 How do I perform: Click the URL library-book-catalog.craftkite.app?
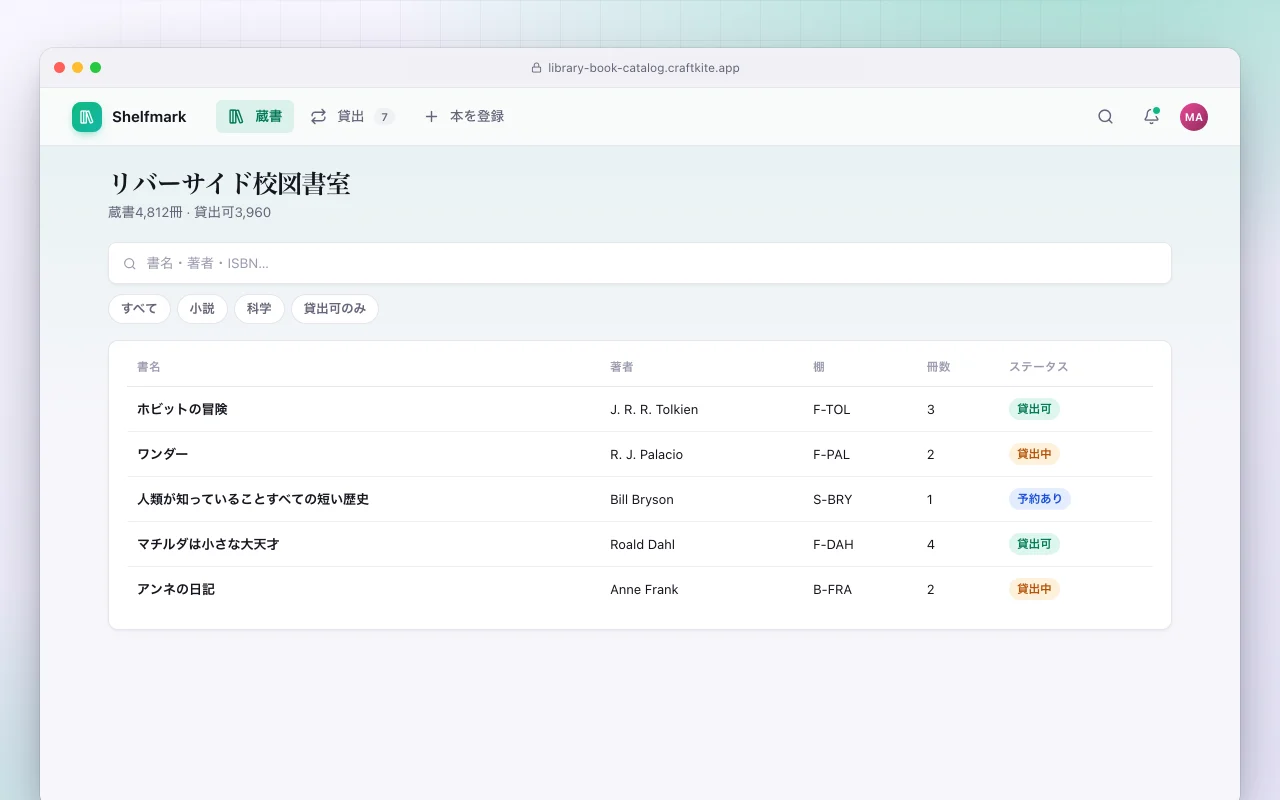[x=643, y=68]
